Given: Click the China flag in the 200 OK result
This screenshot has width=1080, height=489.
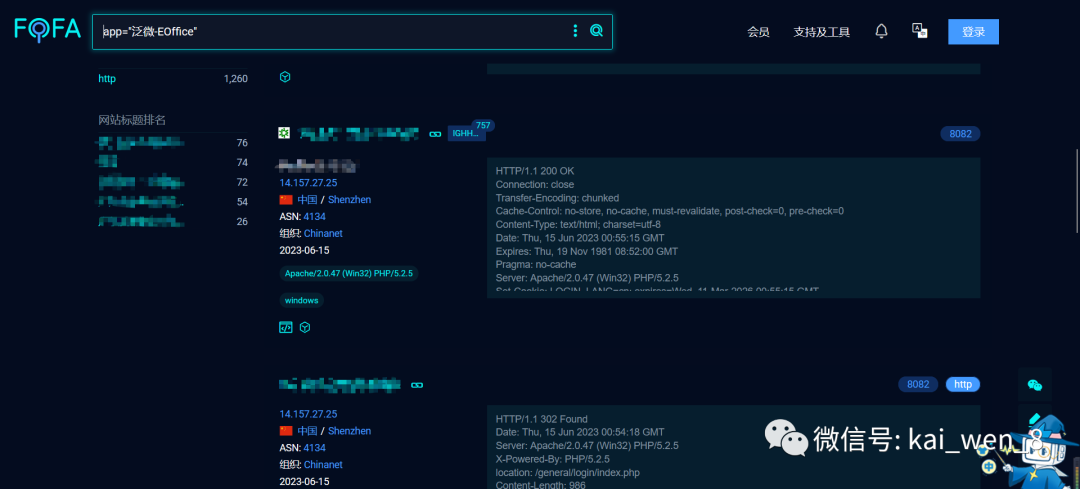Looking at the screenshot, I should (x=286, y=200).
